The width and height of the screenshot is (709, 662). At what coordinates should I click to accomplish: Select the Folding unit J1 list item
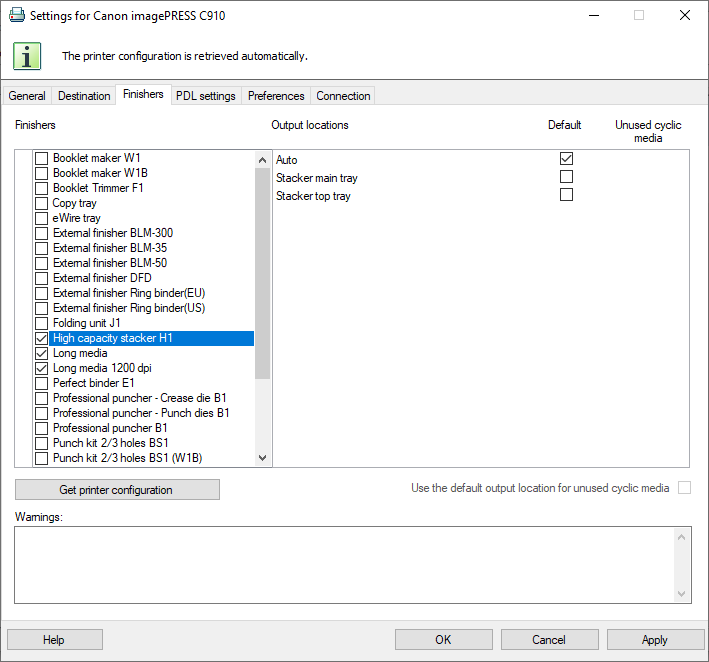[x=89, y=323]
